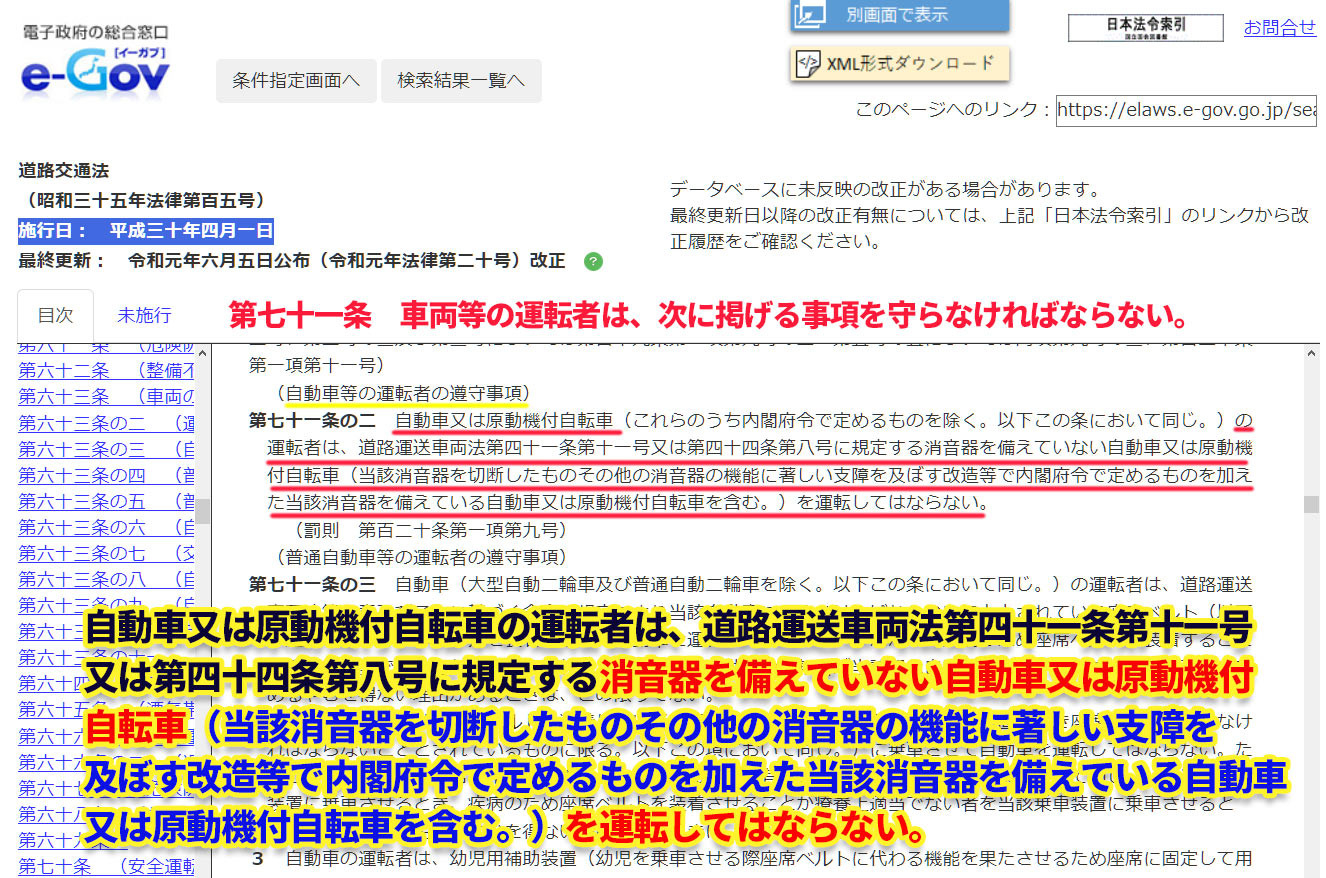Jump to 第六十三条の七 in sidebar
Screen dimensions: 1326x878
pyautogui.click(x=106, y=552)
